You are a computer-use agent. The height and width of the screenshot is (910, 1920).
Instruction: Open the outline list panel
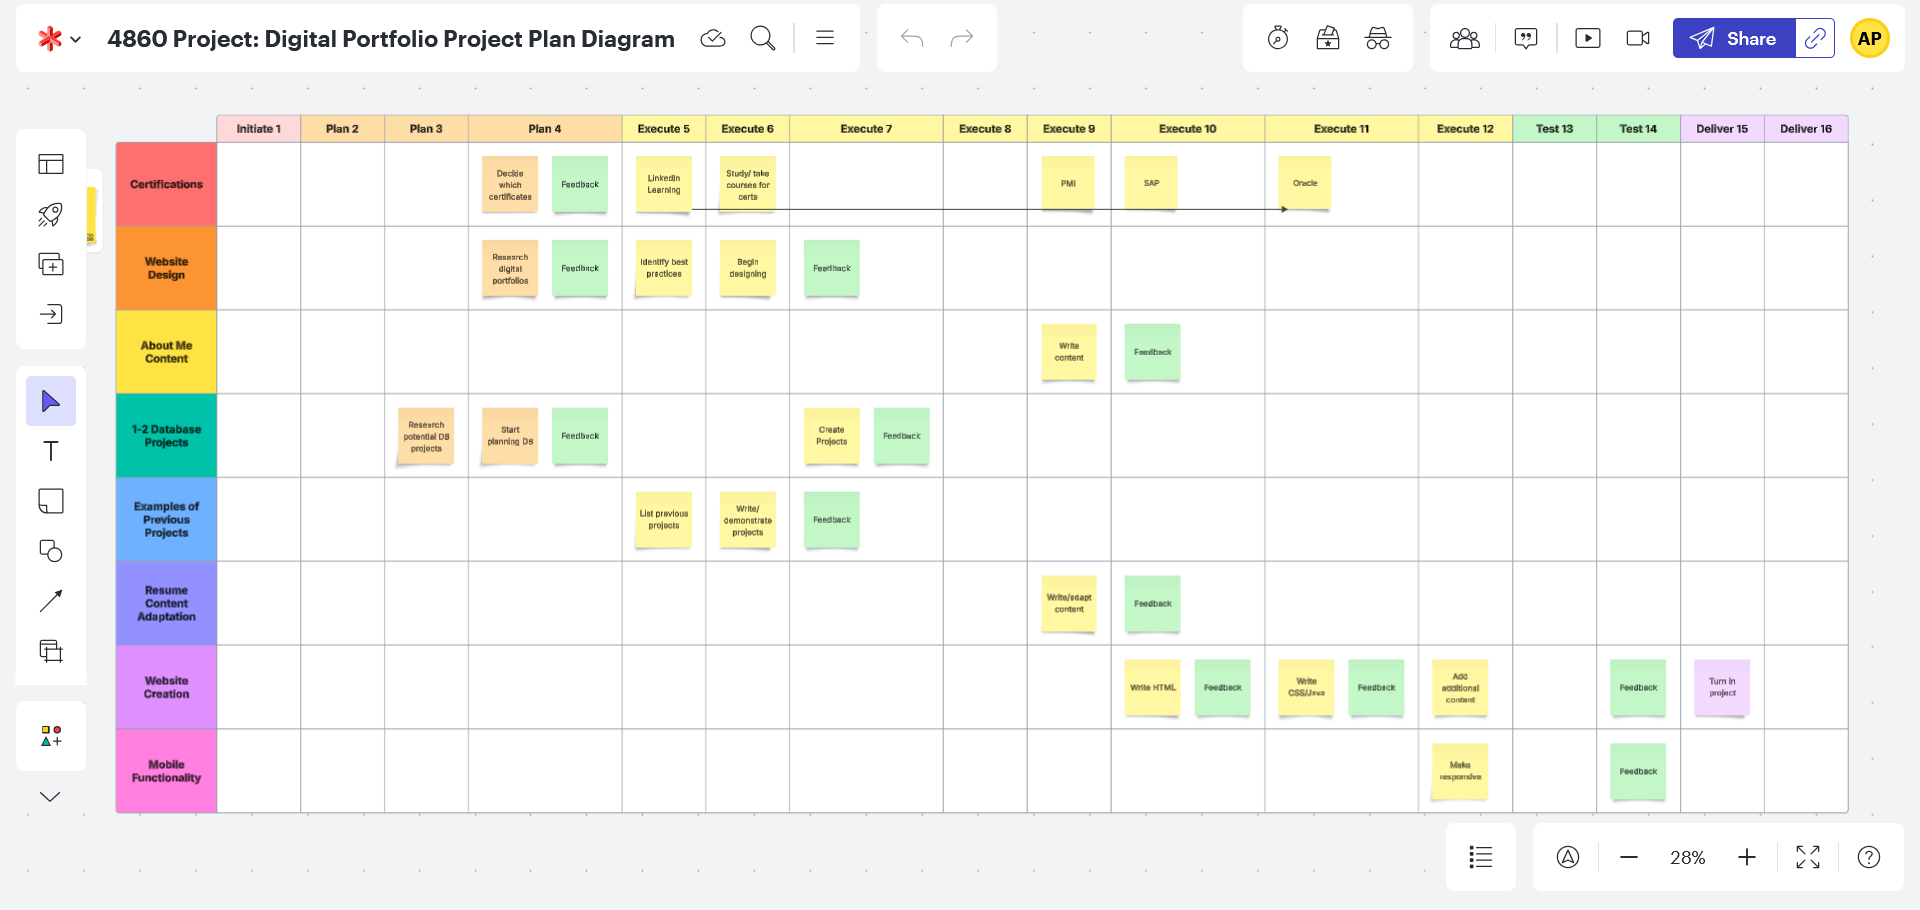pos(1481,857)
